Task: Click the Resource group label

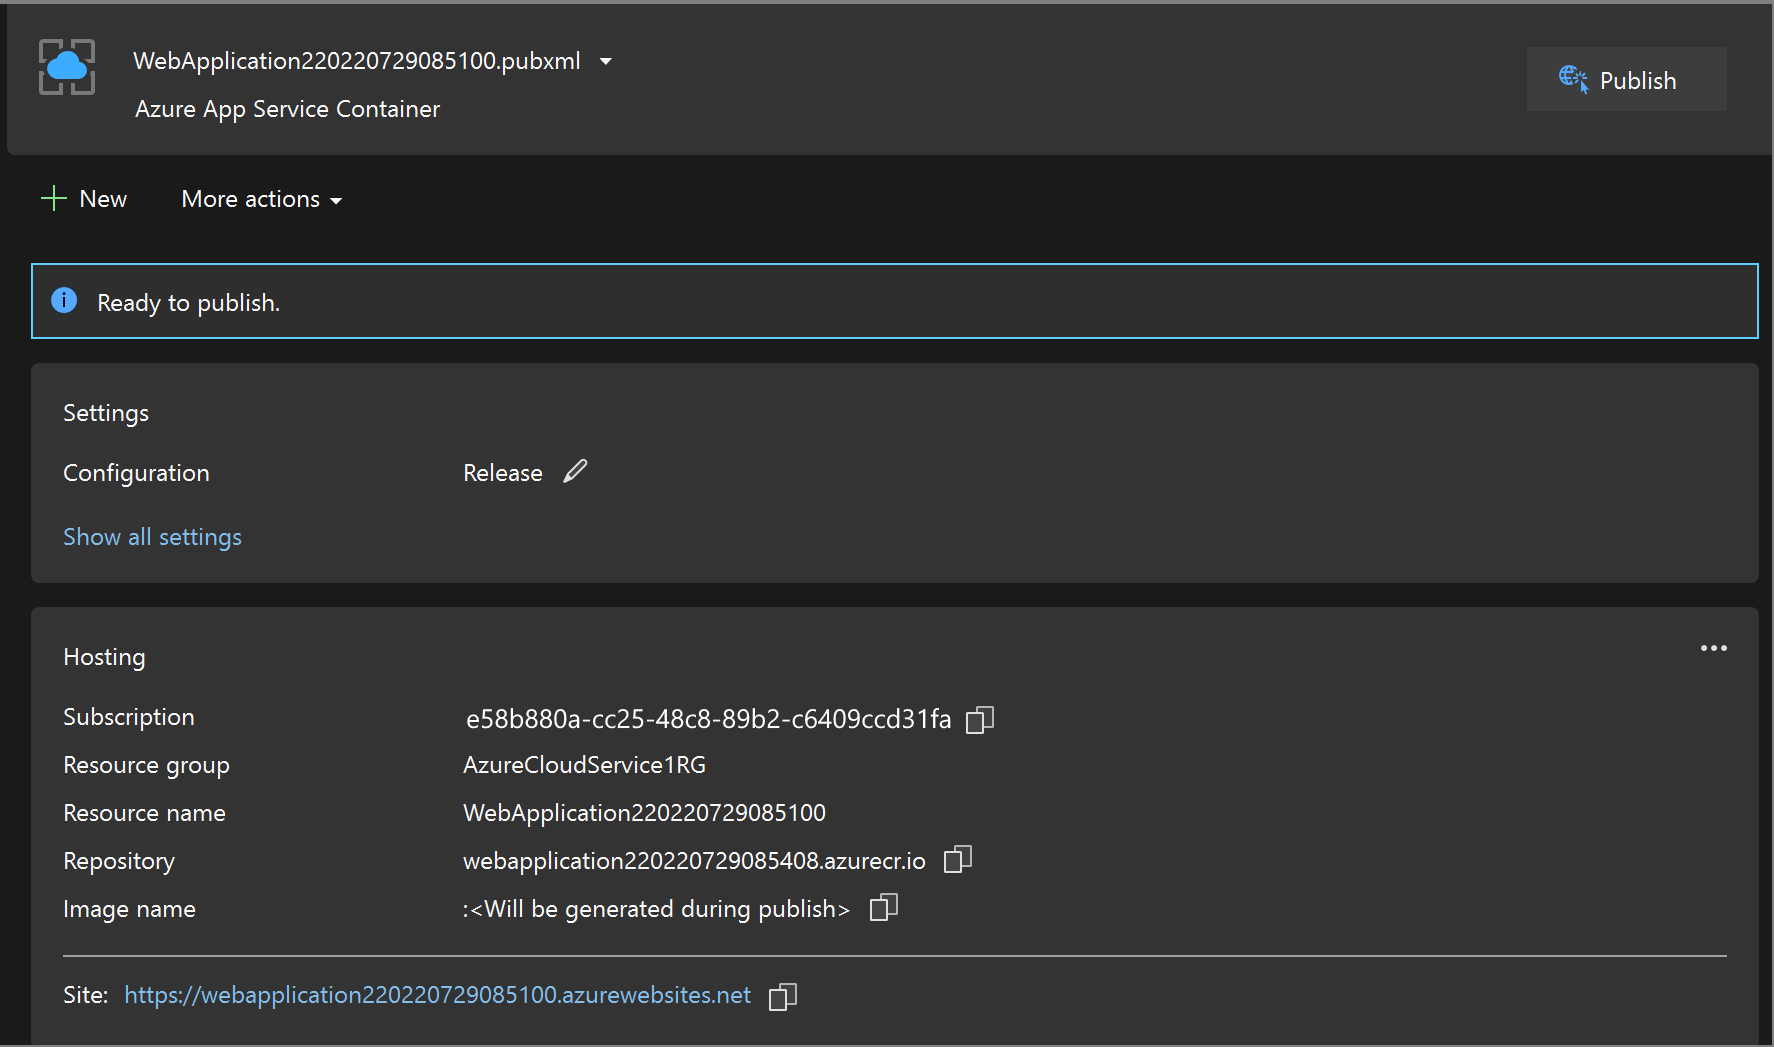Action: 147,765
